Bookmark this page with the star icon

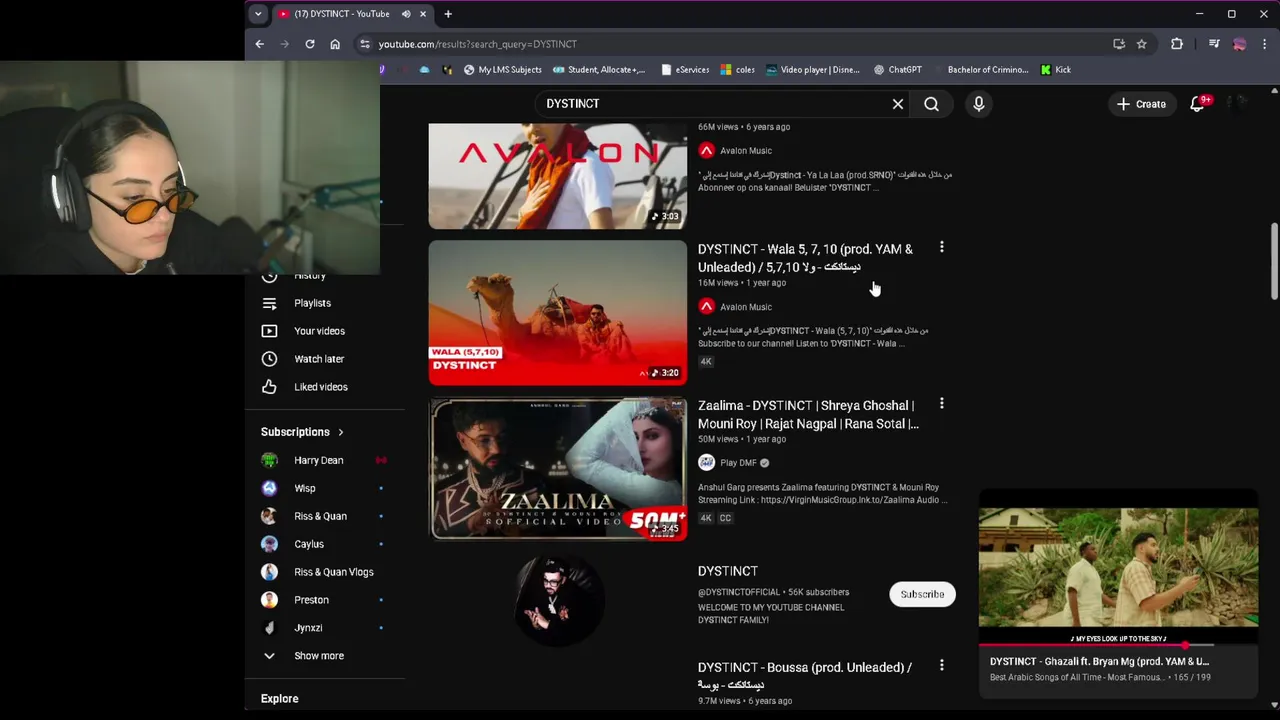pyautogui.click(x=1141, y=44)
